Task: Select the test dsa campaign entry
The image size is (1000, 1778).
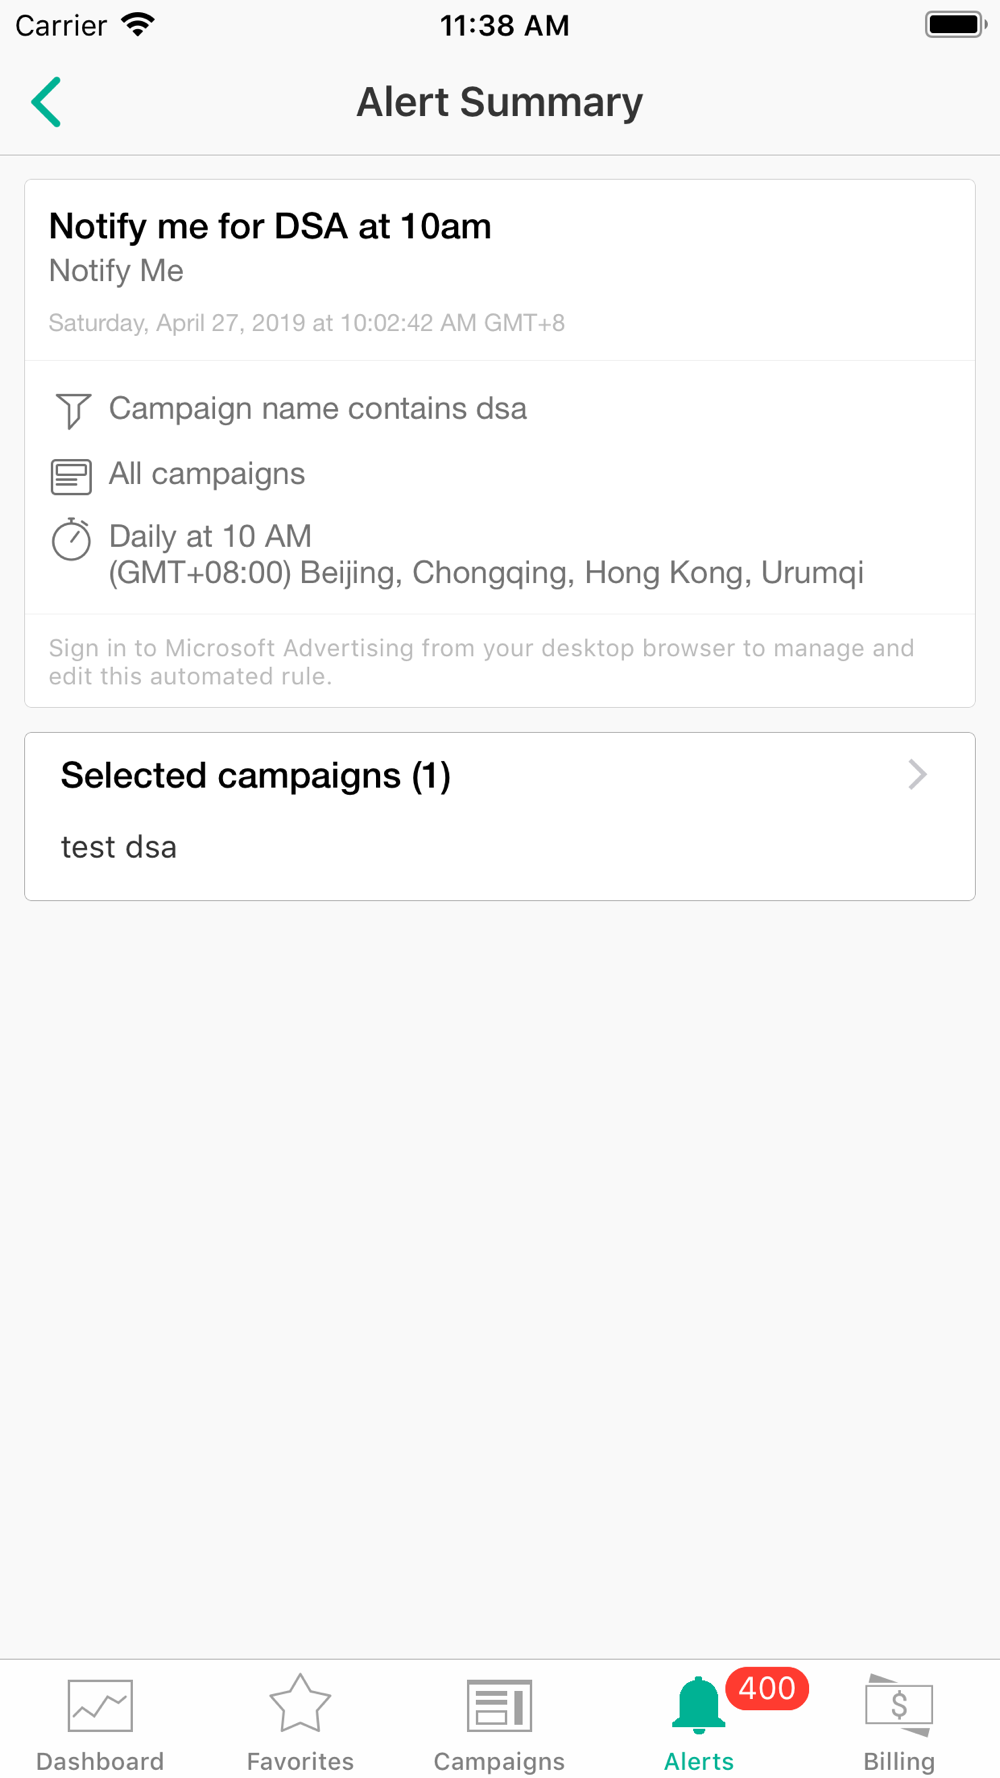Action: point(119,847)
